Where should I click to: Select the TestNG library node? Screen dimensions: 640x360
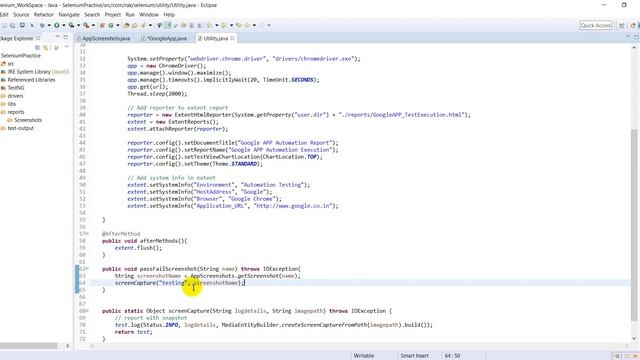13,88
